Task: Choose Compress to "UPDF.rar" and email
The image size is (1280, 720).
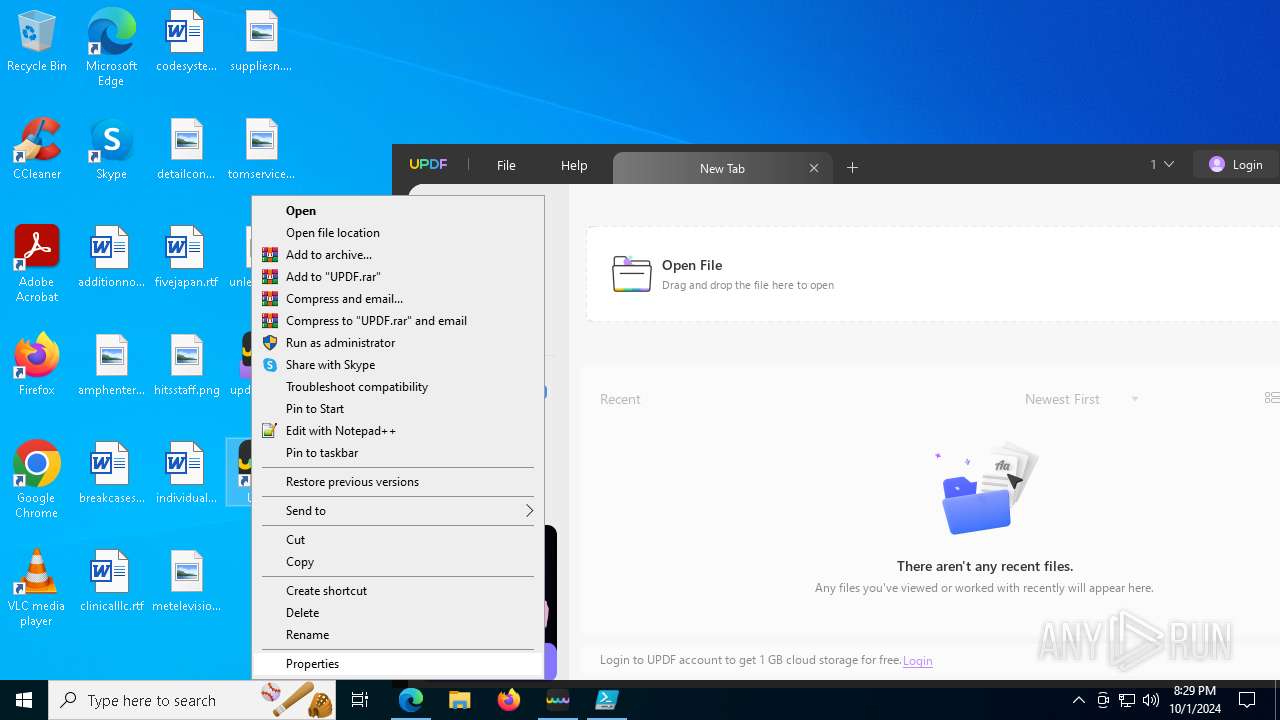Action: [398, 321]
